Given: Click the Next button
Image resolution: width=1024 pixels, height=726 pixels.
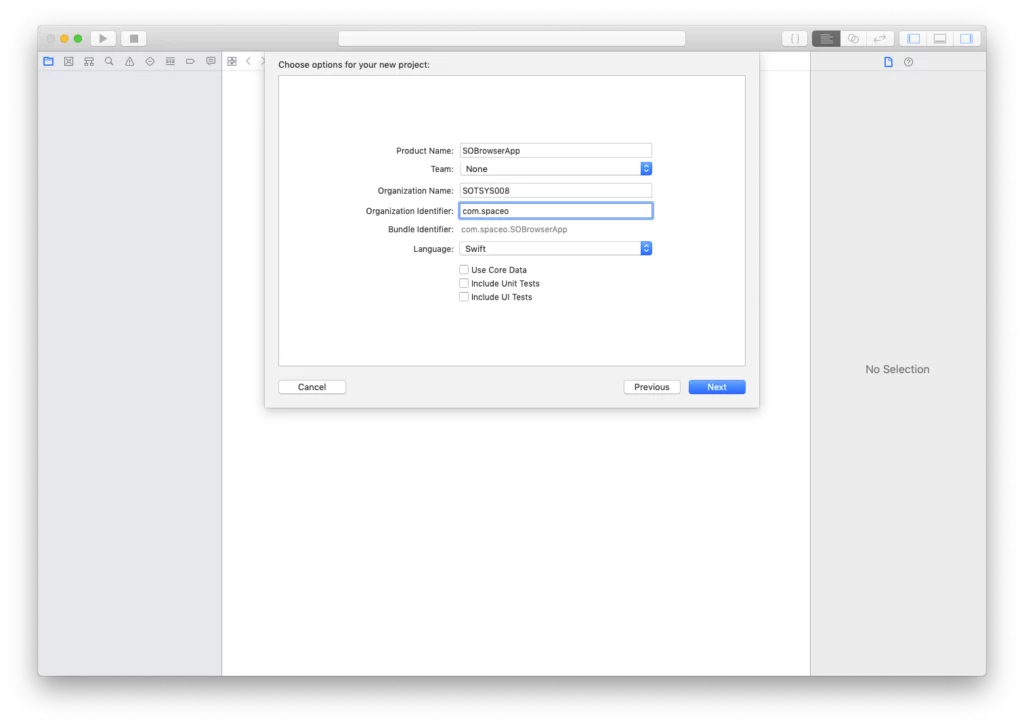Looking at the screenshot, I should click(716, 387).
